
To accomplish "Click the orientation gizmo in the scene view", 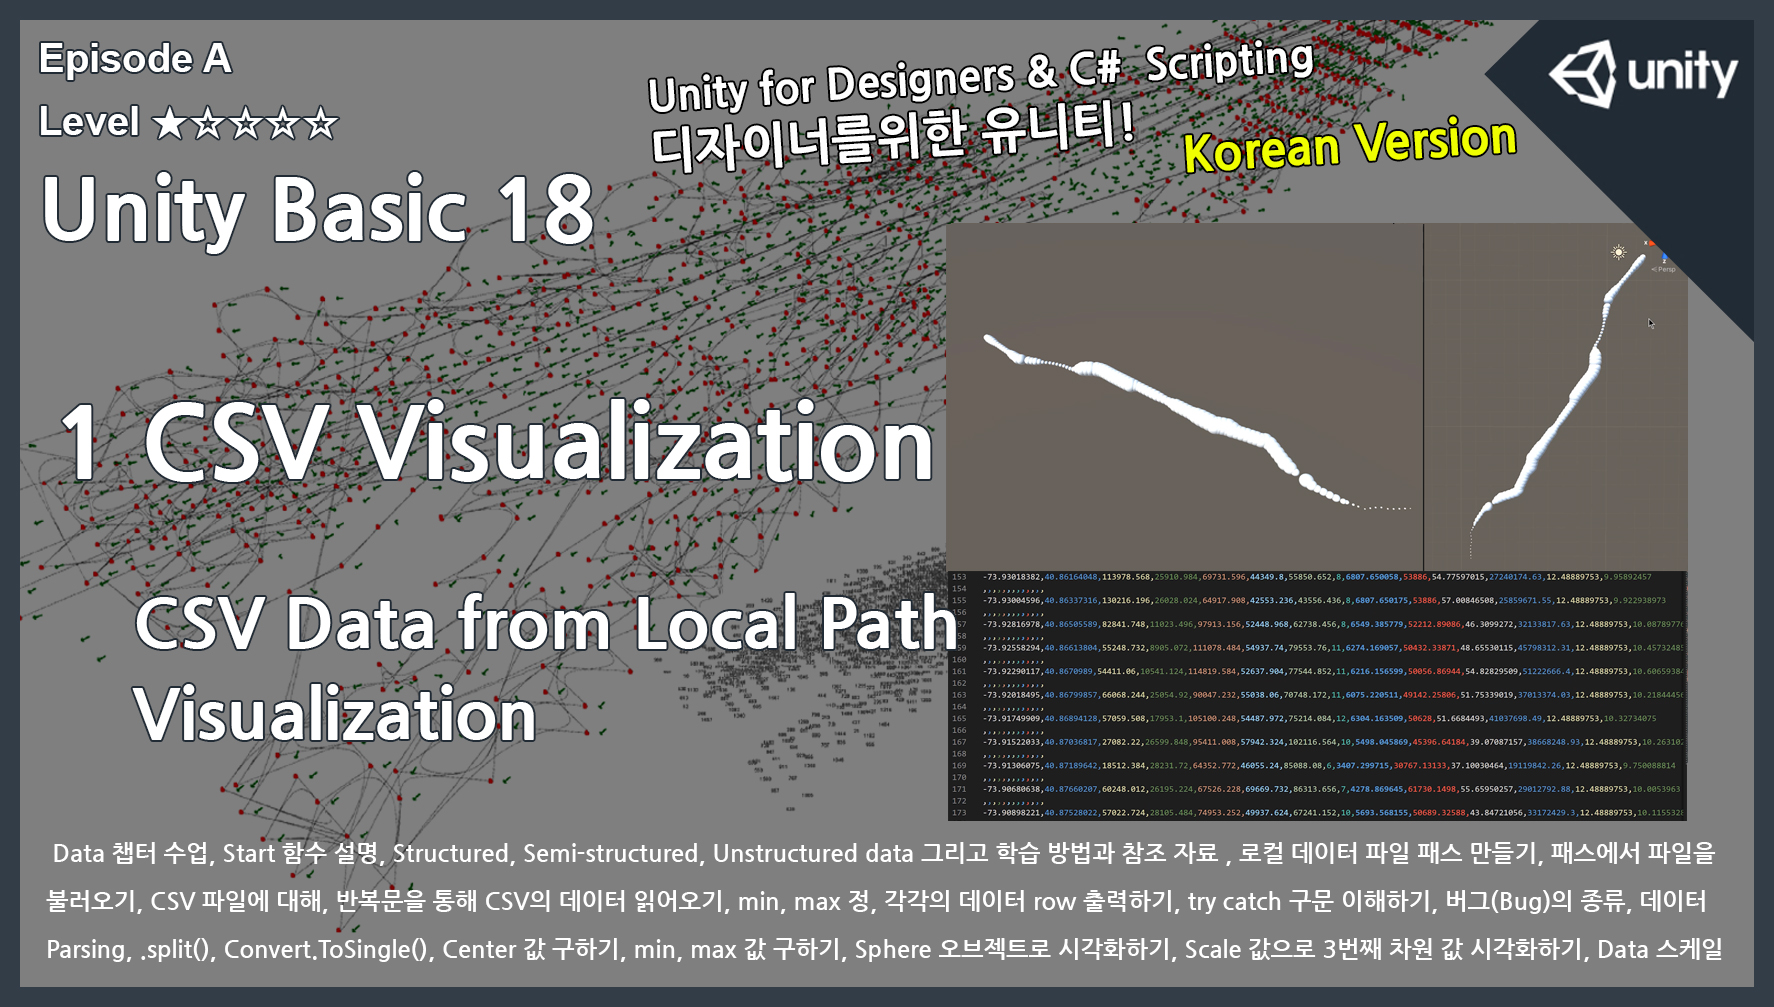I will click(x=1659, y=255).
